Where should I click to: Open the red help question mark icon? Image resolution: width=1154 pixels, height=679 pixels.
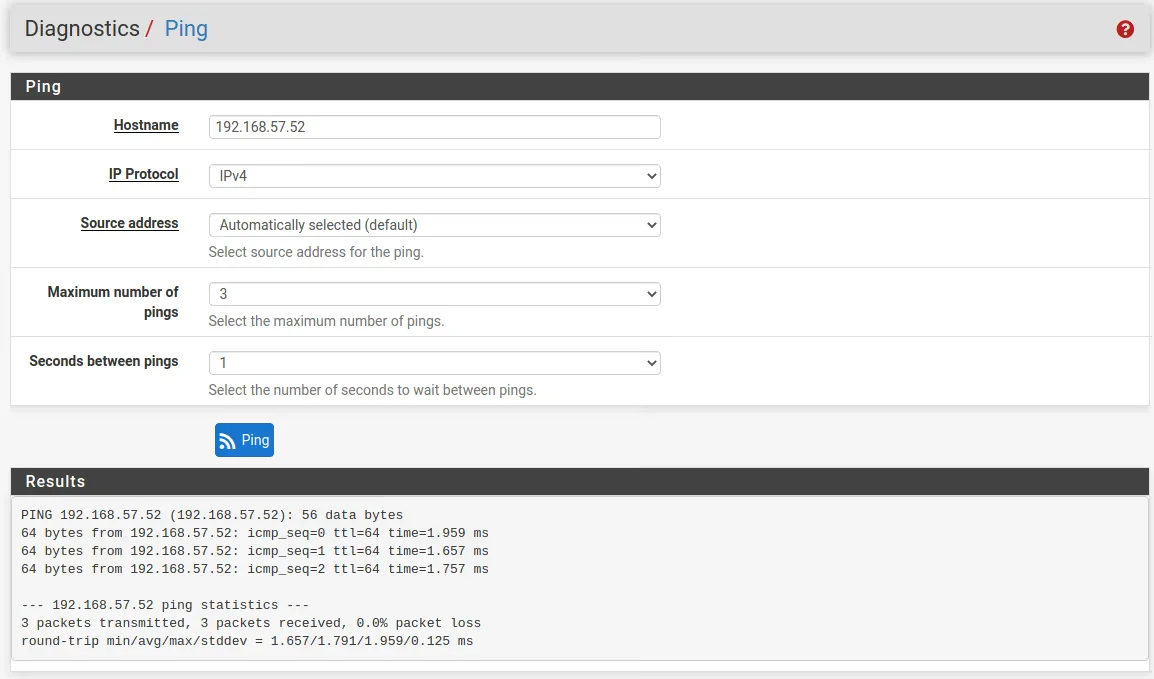tap(1125, 29)
